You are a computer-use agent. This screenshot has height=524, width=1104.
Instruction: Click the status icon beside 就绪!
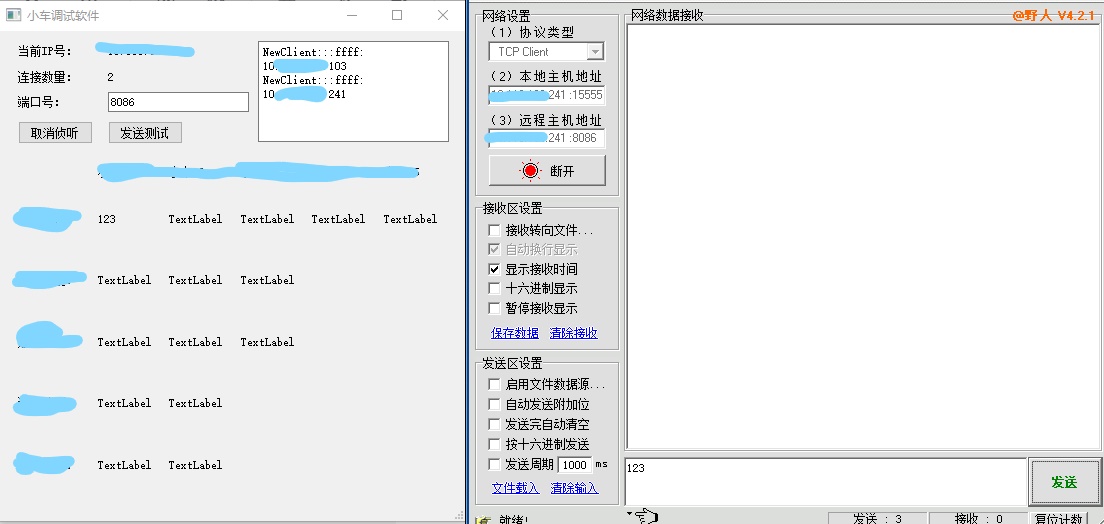(482, 520)
